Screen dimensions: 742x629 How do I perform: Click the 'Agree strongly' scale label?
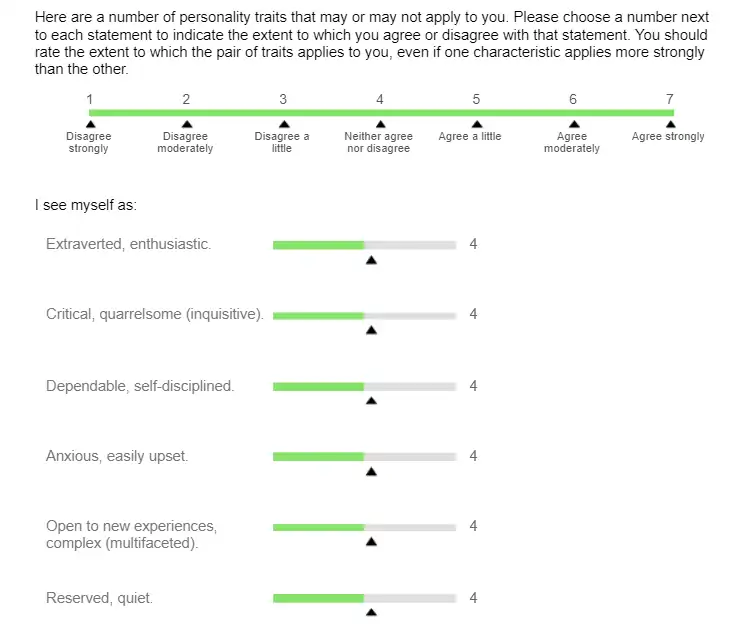pos(668,137)
